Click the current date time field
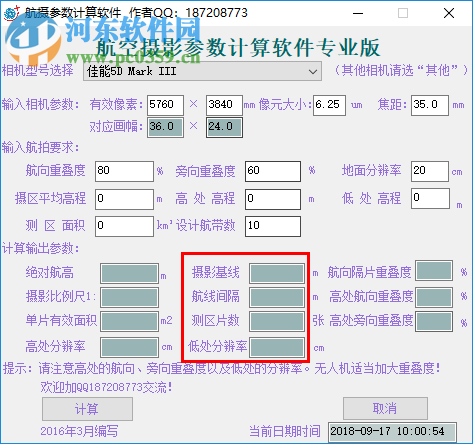 coord(392,432)
